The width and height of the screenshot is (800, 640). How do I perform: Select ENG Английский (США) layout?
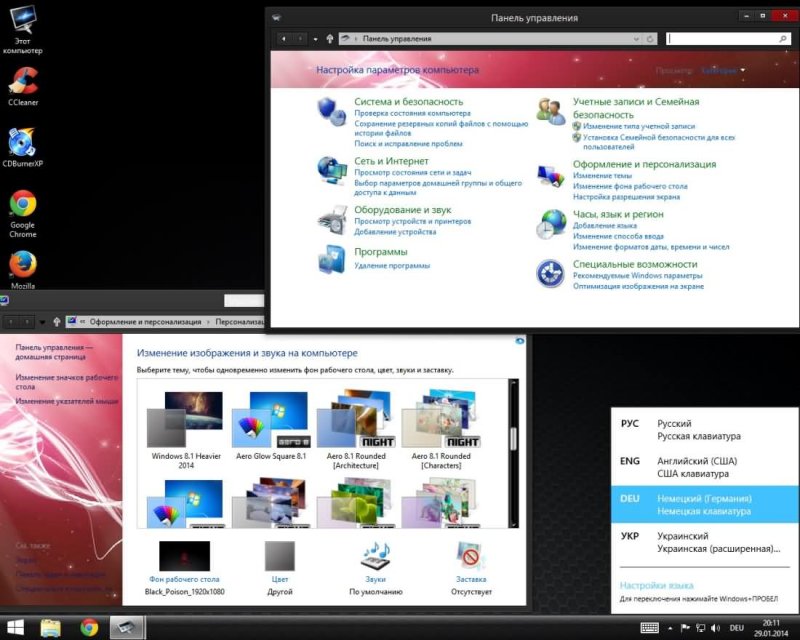[x=705, y=467]
